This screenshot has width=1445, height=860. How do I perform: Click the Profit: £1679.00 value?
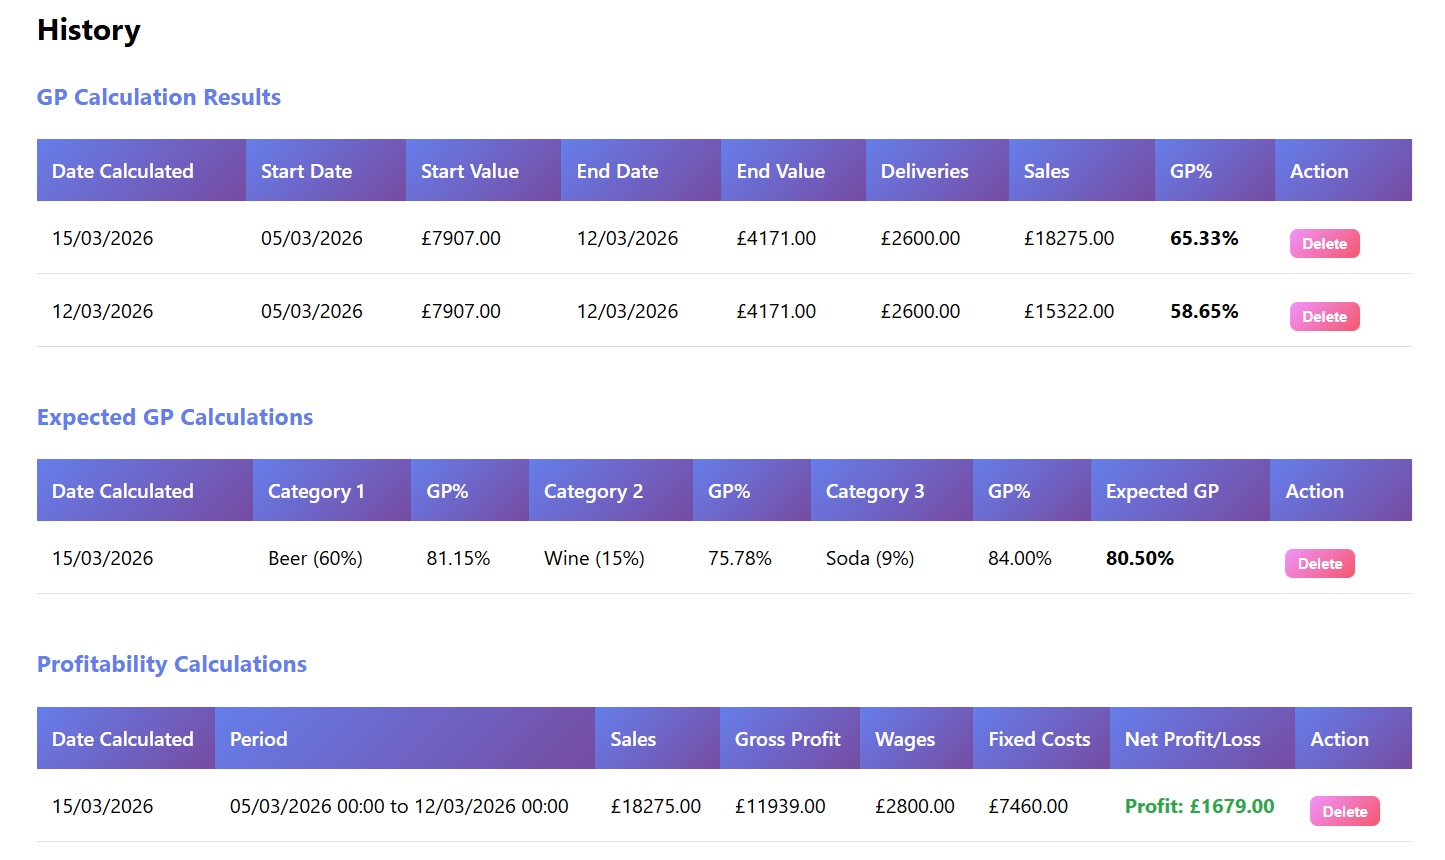(1199, 806)
